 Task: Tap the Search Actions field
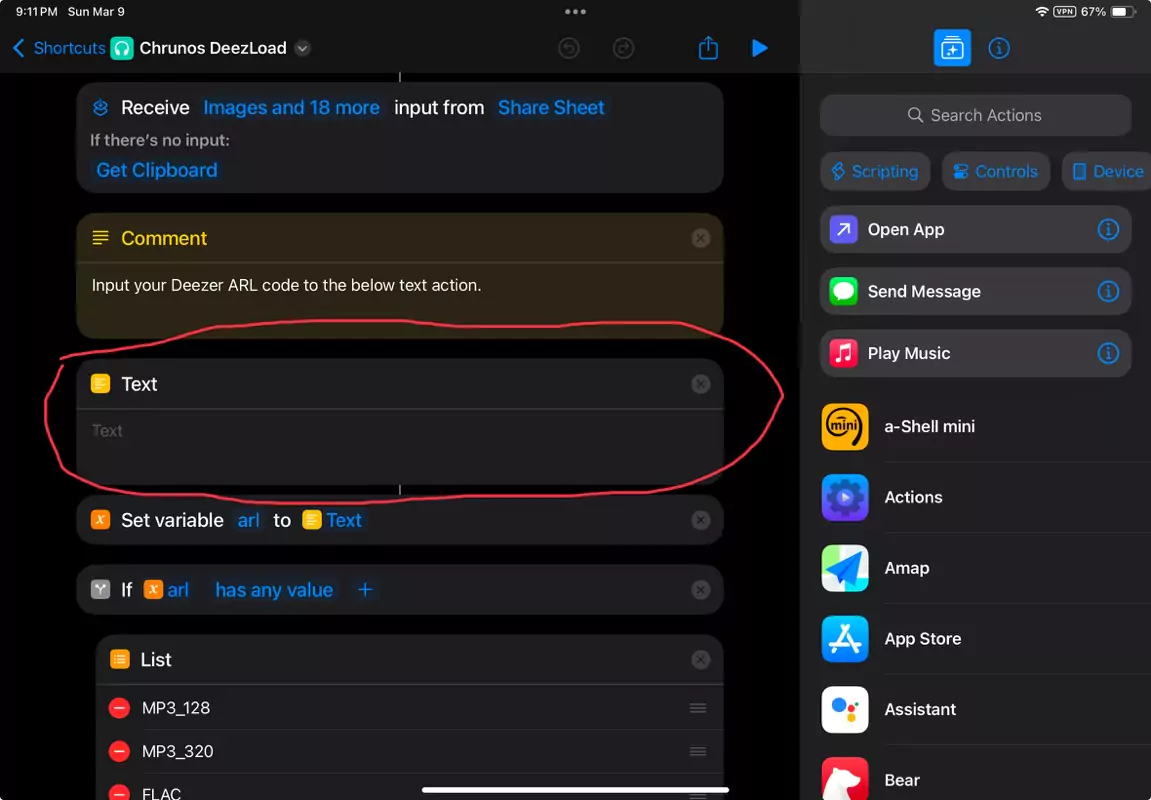click(975, 115)
